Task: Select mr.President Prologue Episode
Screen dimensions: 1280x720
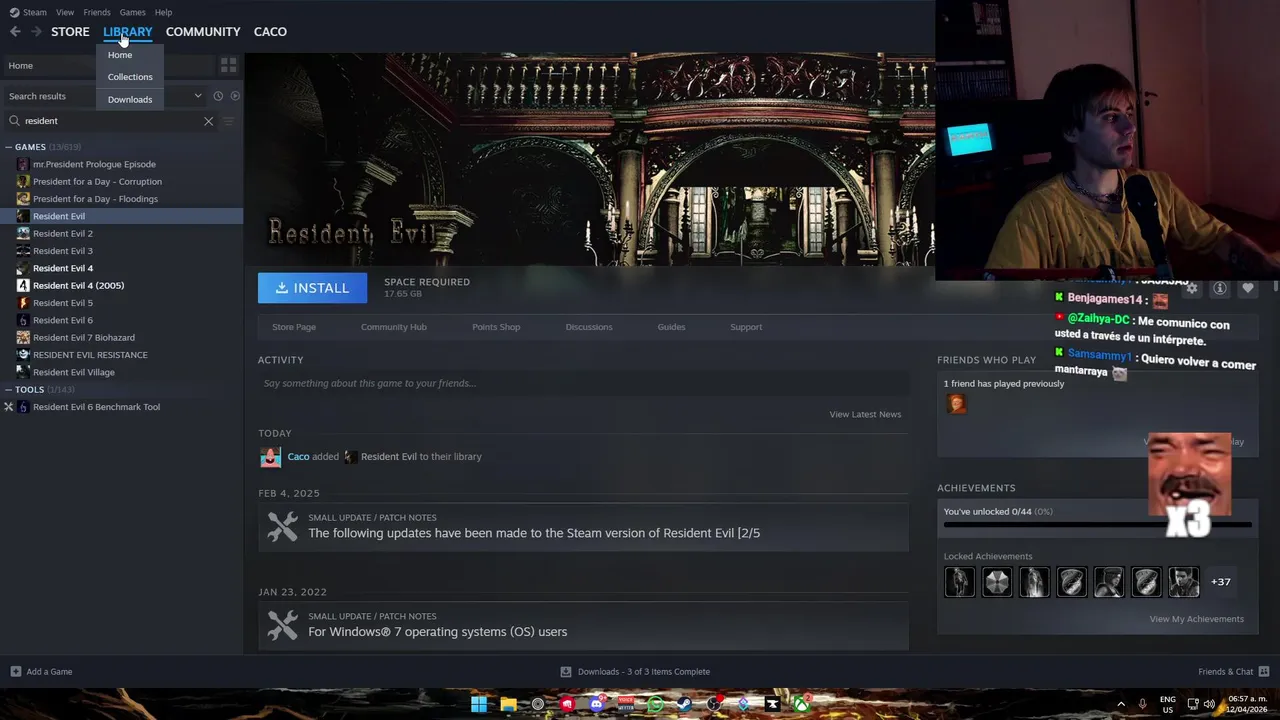Action: coord(94,164)
